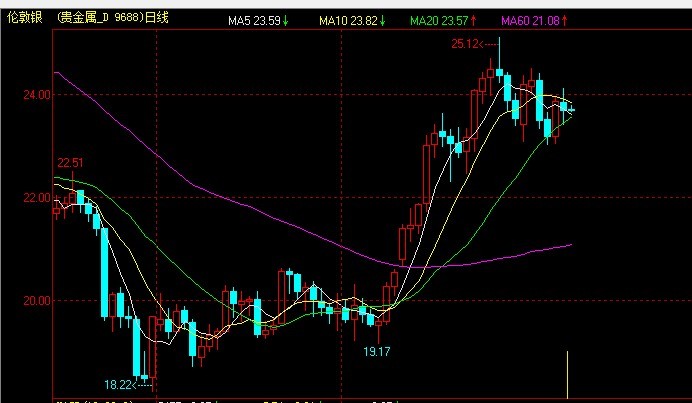The image size is (692, 403).
Task: Click the green down arrow beside MA10
Action: click(383, 20)
